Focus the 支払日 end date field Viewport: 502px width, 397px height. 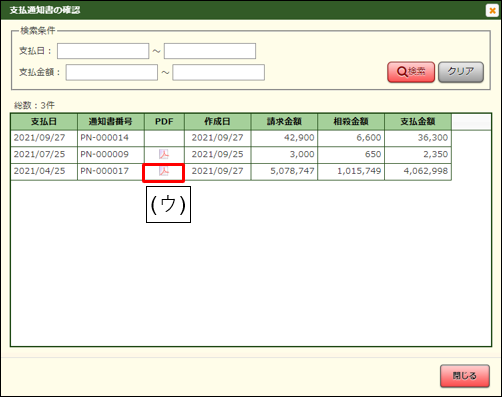tap(210, 51)
